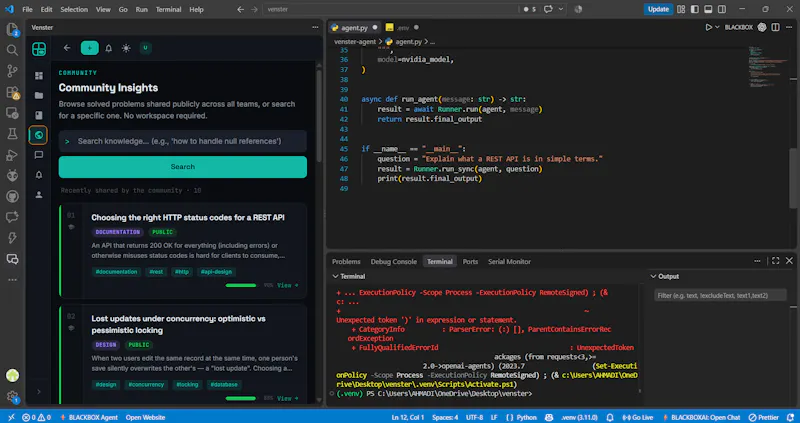Screen dimensions: 800x423
Task: Switch to the agent.py editor tab
Action: click(x=355, y=28)
